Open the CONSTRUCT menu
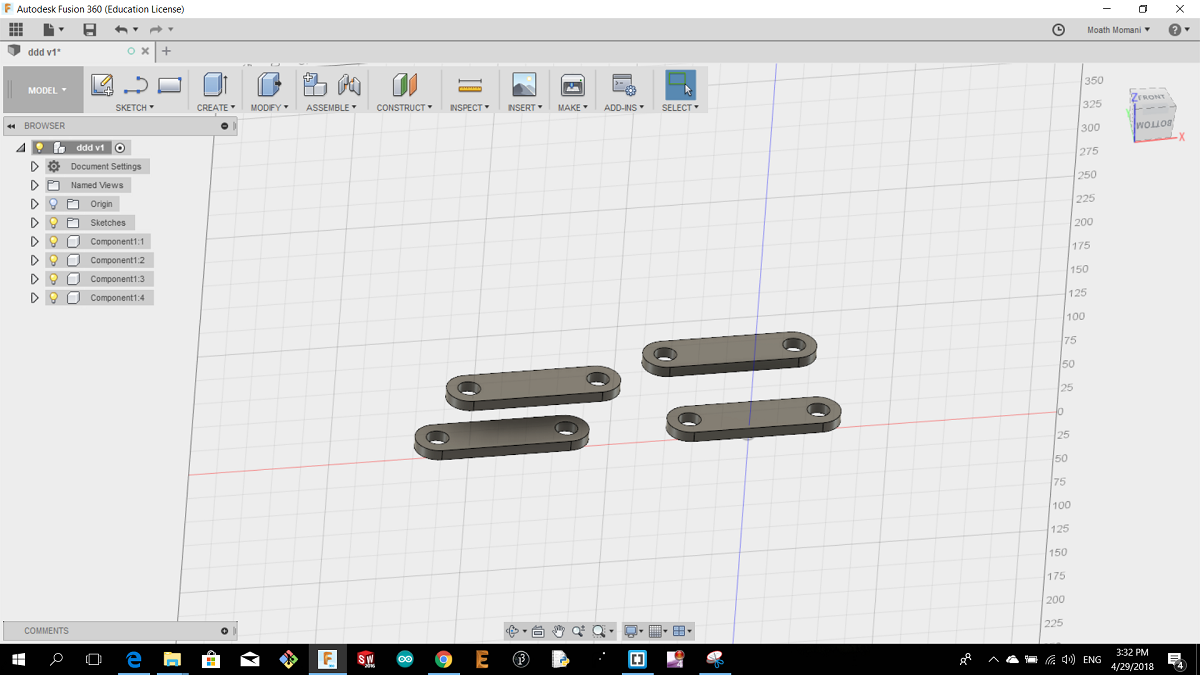 [x=404, y=107]
